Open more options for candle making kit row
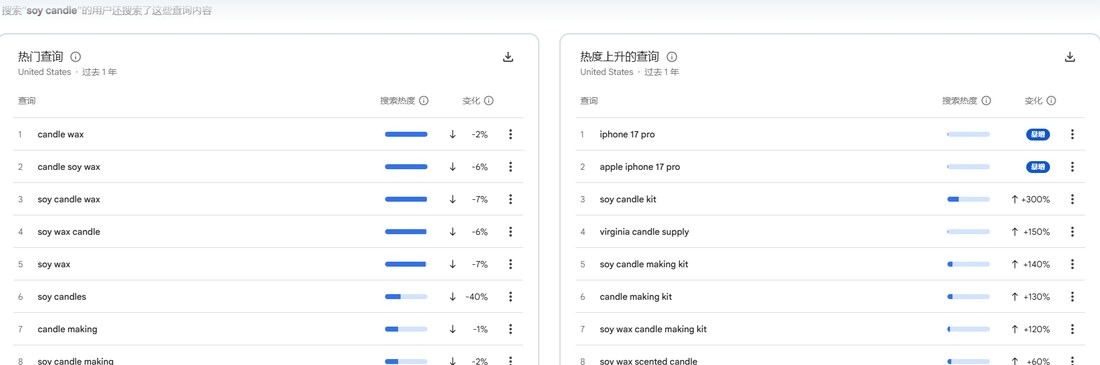 pyautogui.click(x=1072, y=297)
